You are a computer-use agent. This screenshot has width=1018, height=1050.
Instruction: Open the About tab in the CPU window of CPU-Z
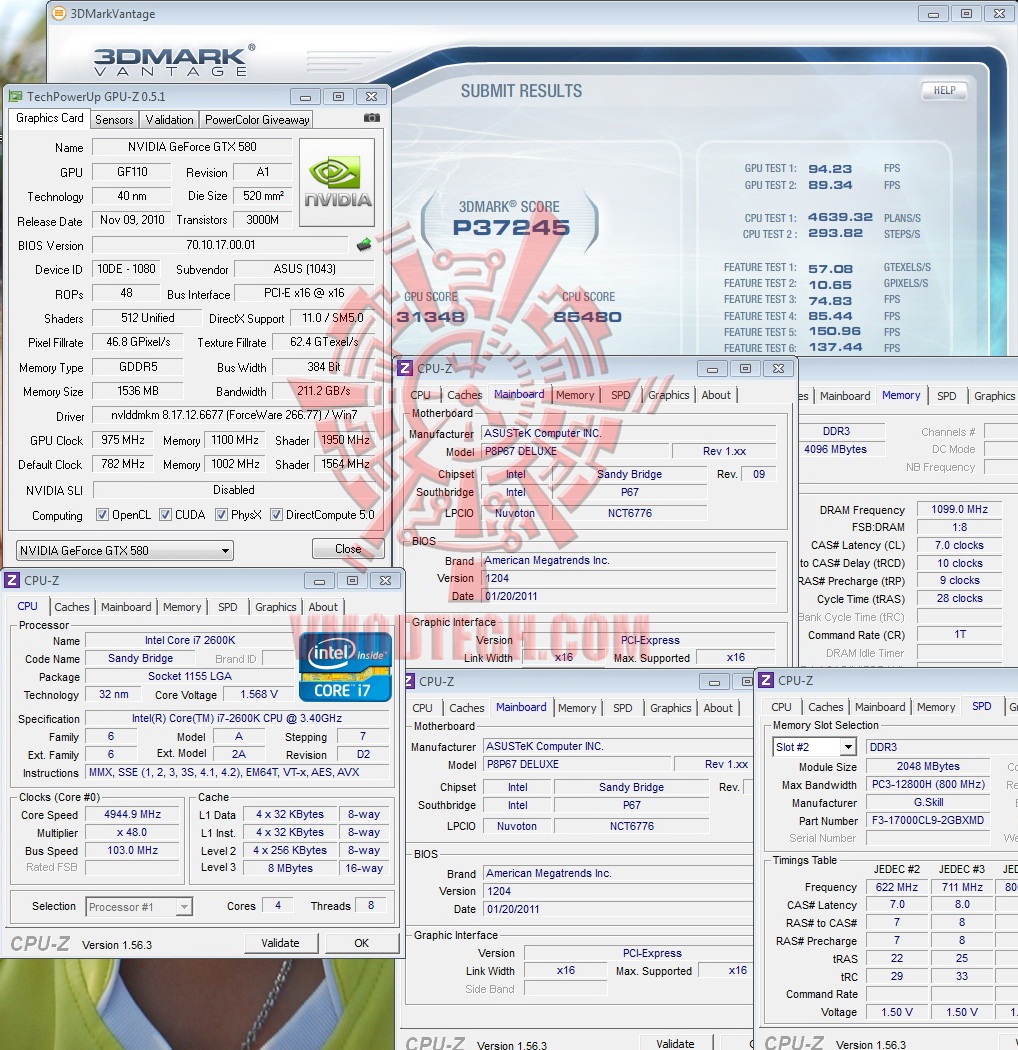[323, 607]
